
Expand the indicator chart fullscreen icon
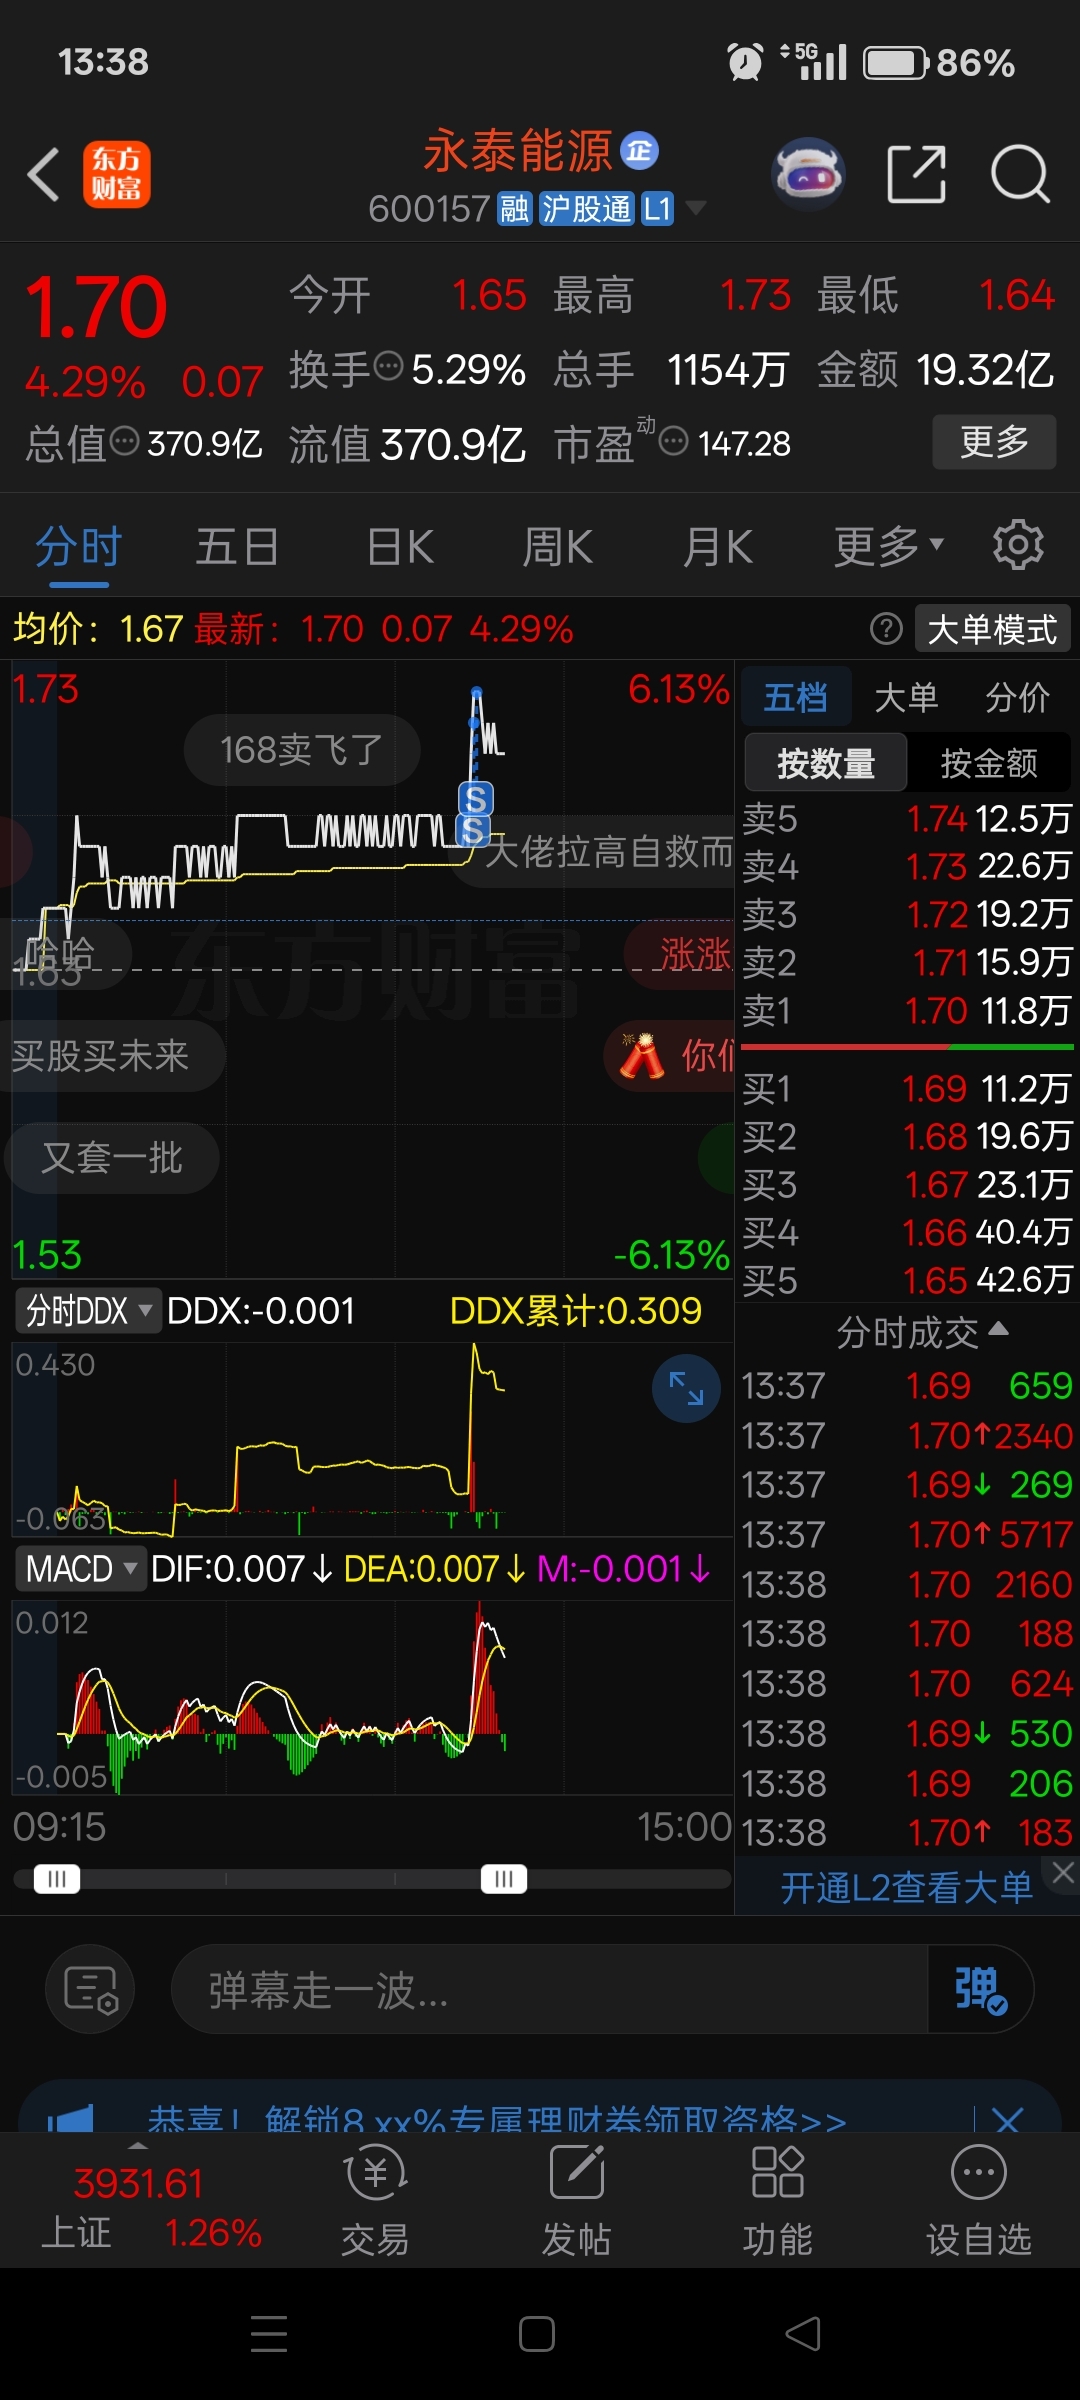pyautogui.click(x=686, y=1388)
